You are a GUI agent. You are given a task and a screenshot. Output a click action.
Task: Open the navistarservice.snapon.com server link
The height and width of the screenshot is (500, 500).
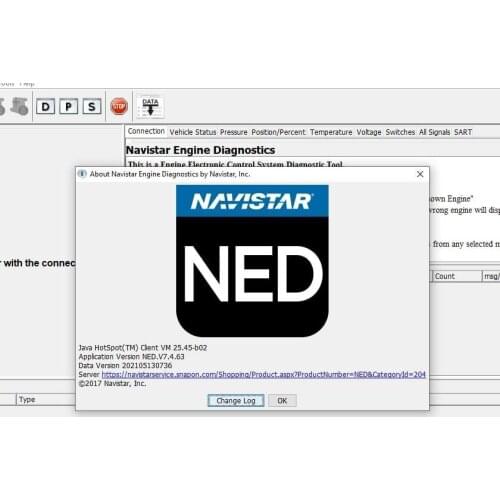pos(263,375)
